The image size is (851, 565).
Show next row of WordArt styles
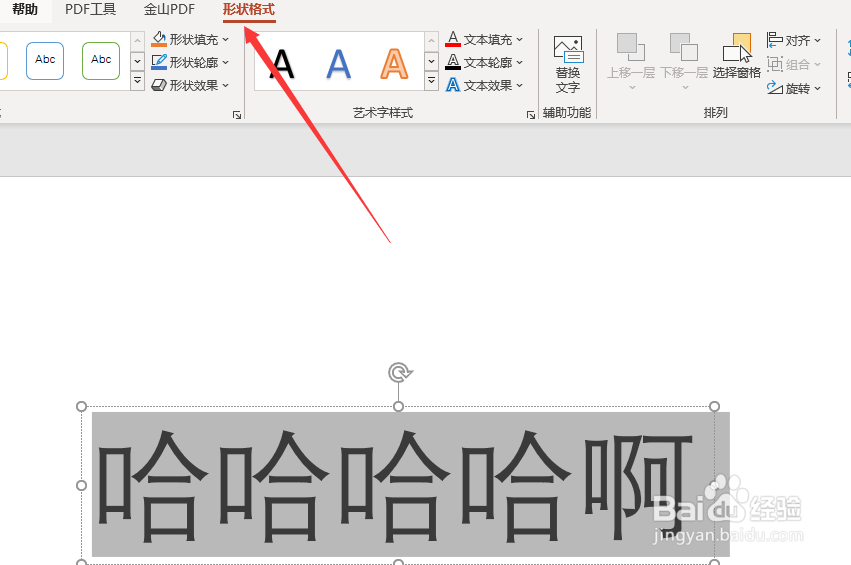pyautogui.click(x=431, y=61)
